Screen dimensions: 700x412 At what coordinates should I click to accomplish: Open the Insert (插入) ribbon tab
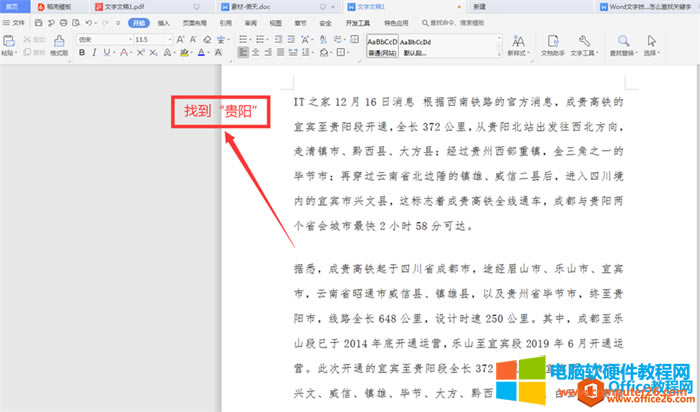162,21
